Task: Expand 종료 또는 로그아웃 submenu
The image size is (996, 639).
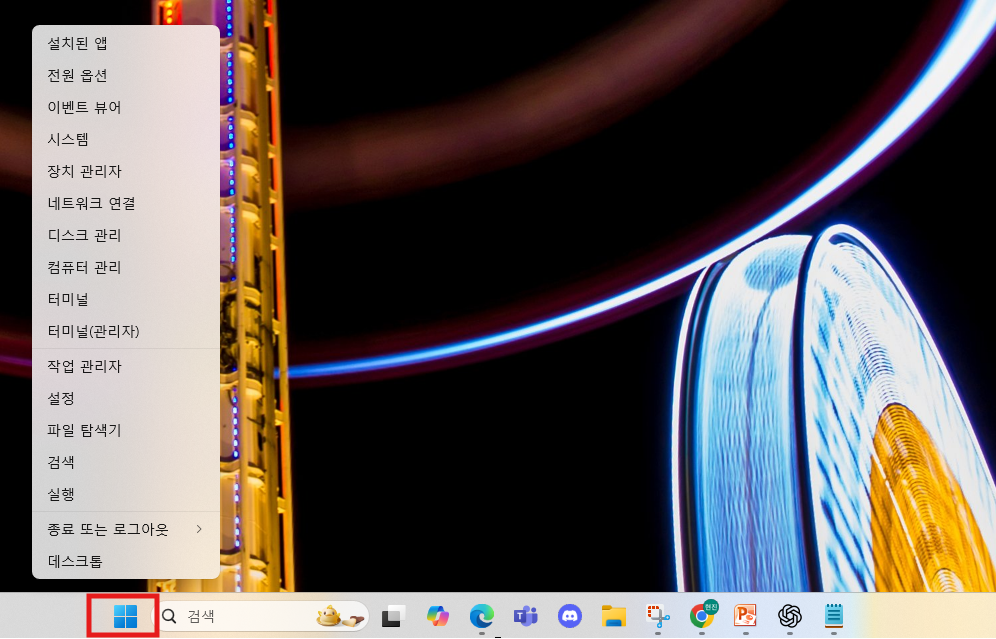Action: pos(125,528)
